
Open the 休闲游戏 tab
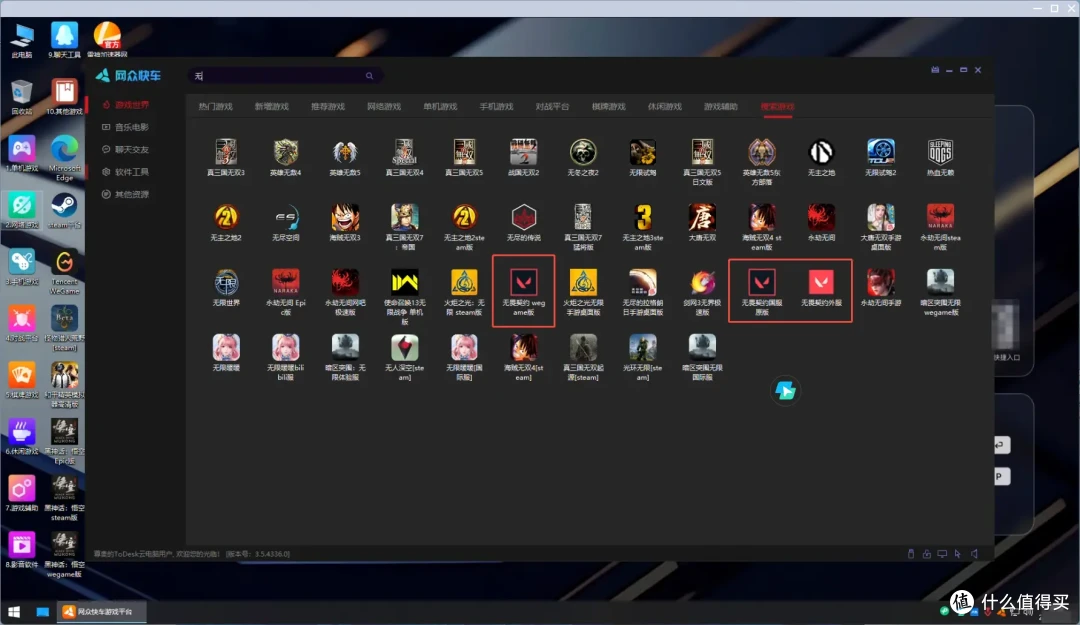click(x=665, y=107)
